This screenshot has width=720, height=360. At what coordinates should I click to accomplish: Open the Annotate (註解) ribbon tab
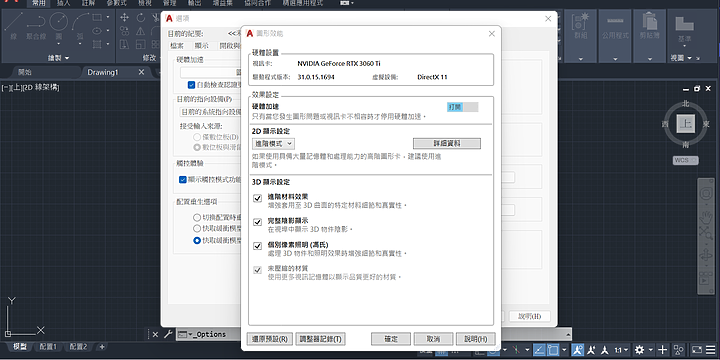pyautogui.click(x=88, y=3)
